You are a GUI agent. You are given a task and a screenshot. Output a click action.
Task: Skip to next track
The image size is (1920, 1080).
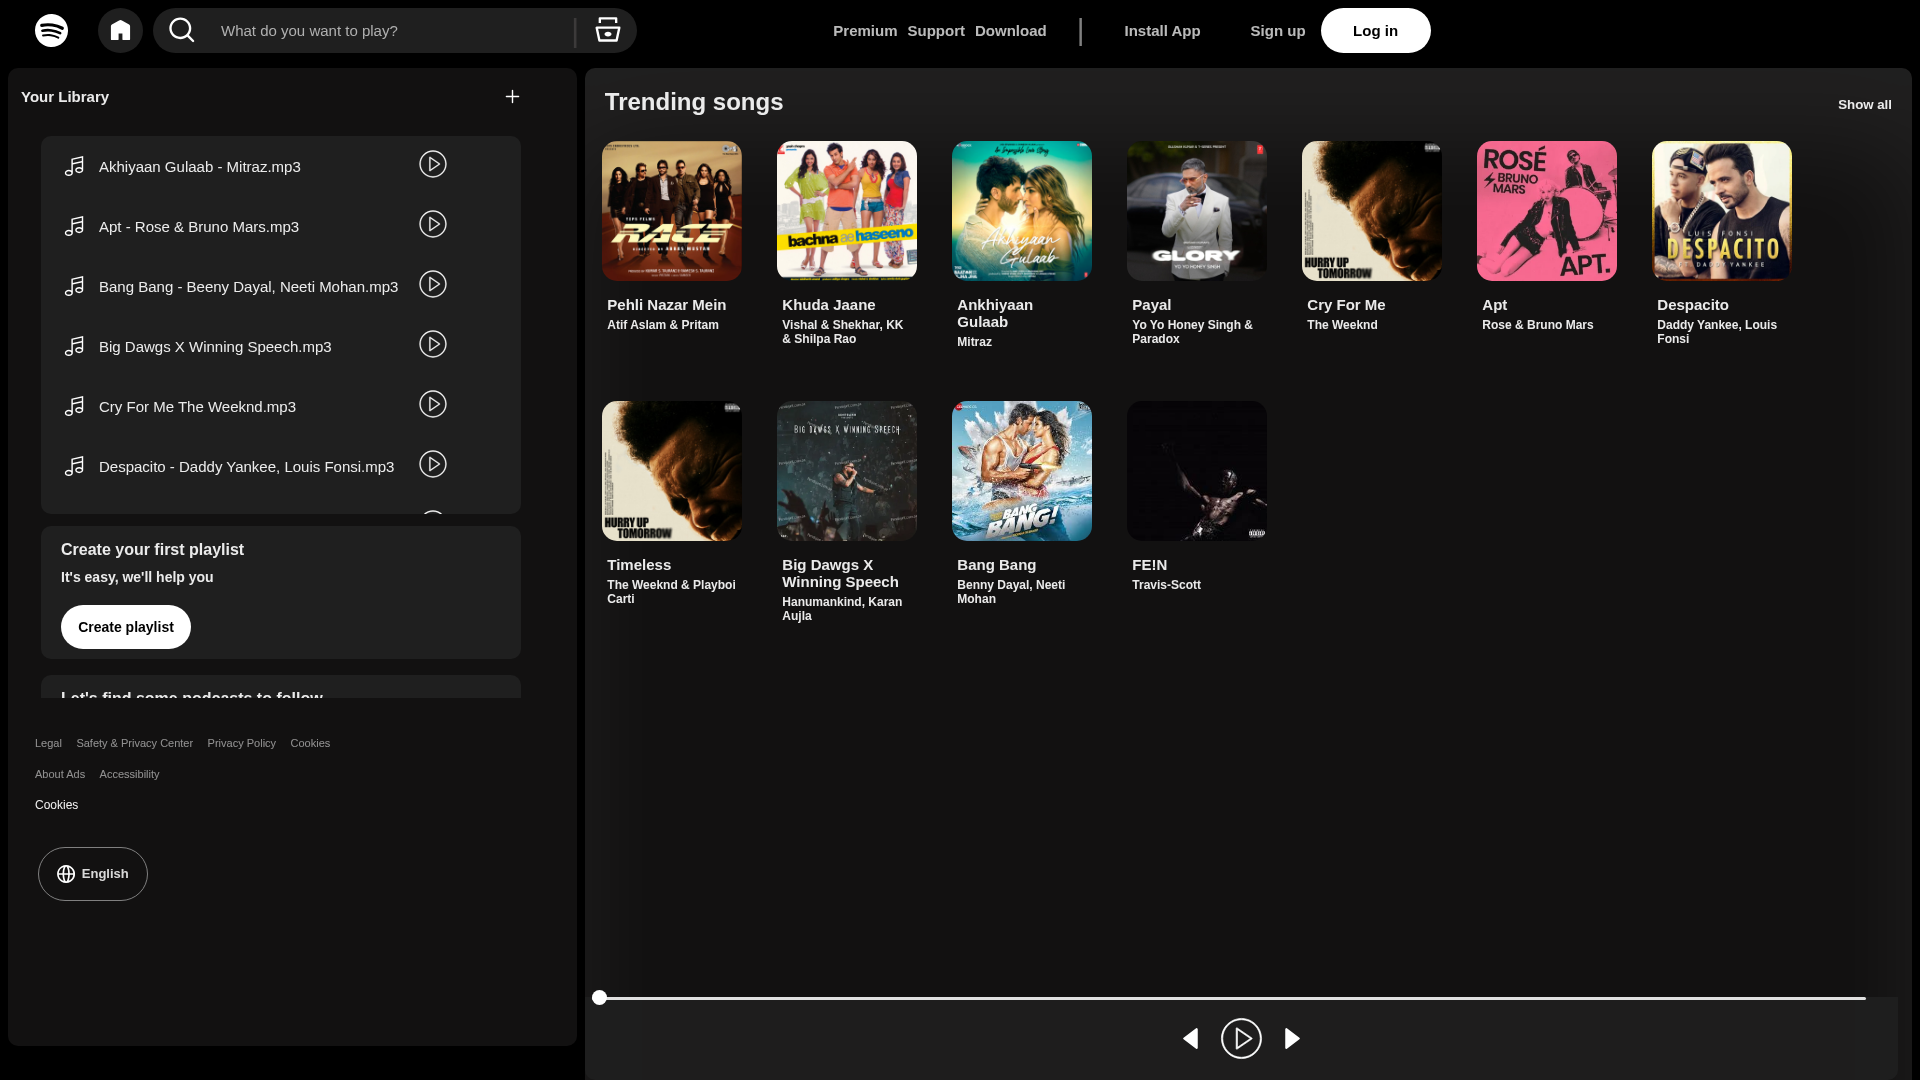tap(1292, 1039)
